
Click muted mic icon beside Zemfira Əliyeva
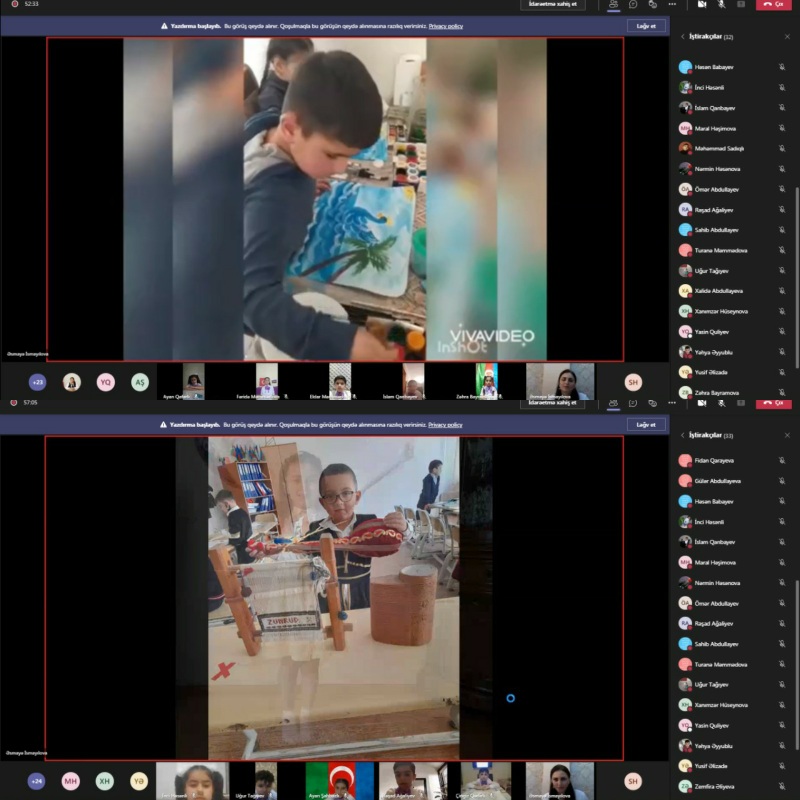click(x=782, y=786)
